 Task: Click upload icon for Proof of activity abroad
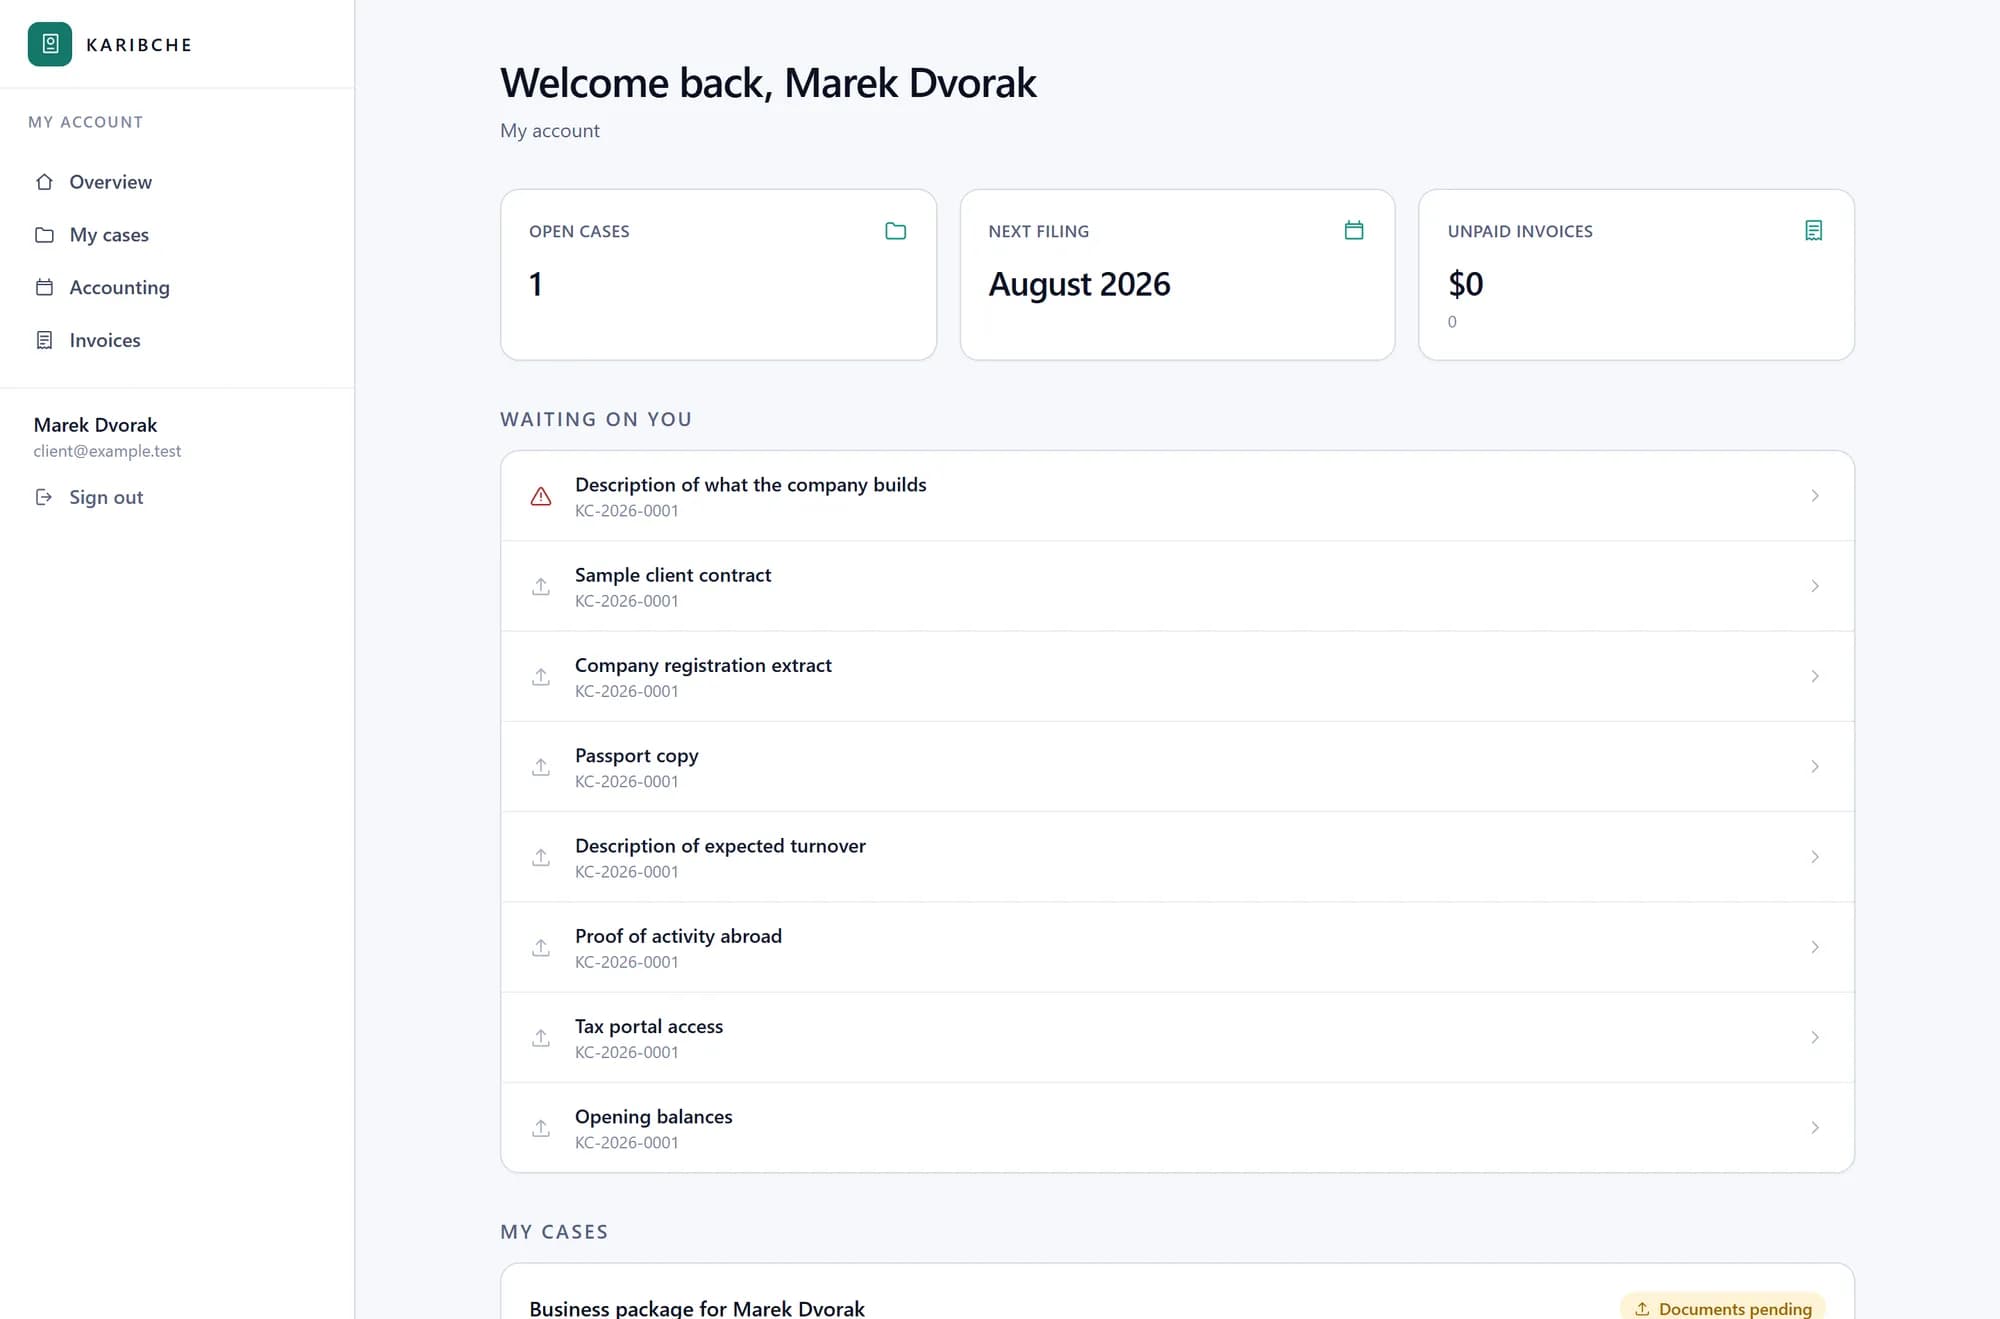coord(541,947)
